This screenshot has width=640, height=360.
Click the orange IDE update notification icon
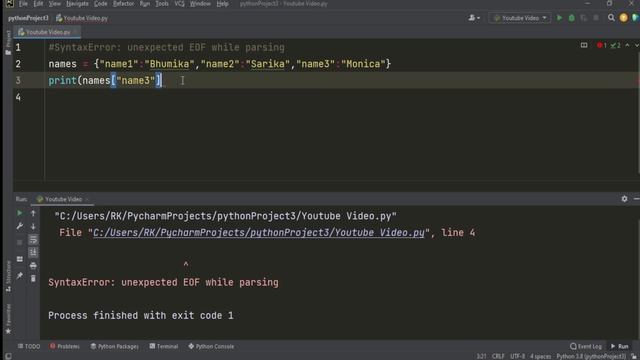[623, 18]
